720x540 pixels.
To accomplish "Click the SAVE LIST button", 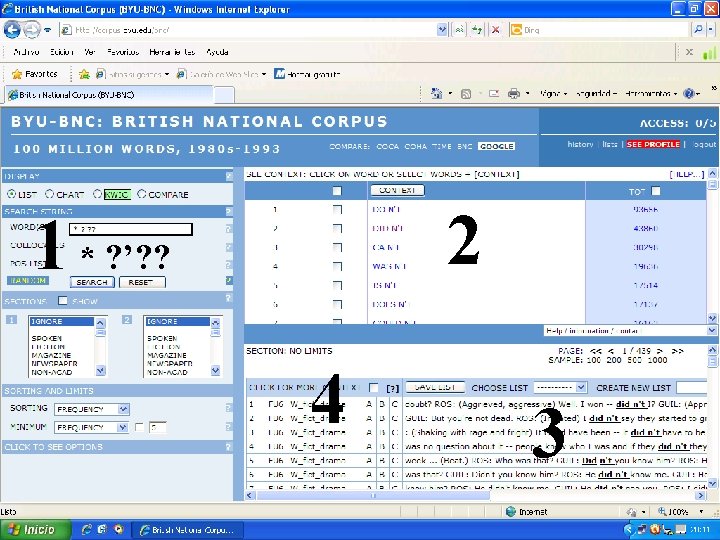I will pyautogui.click(x=435, y=388).
